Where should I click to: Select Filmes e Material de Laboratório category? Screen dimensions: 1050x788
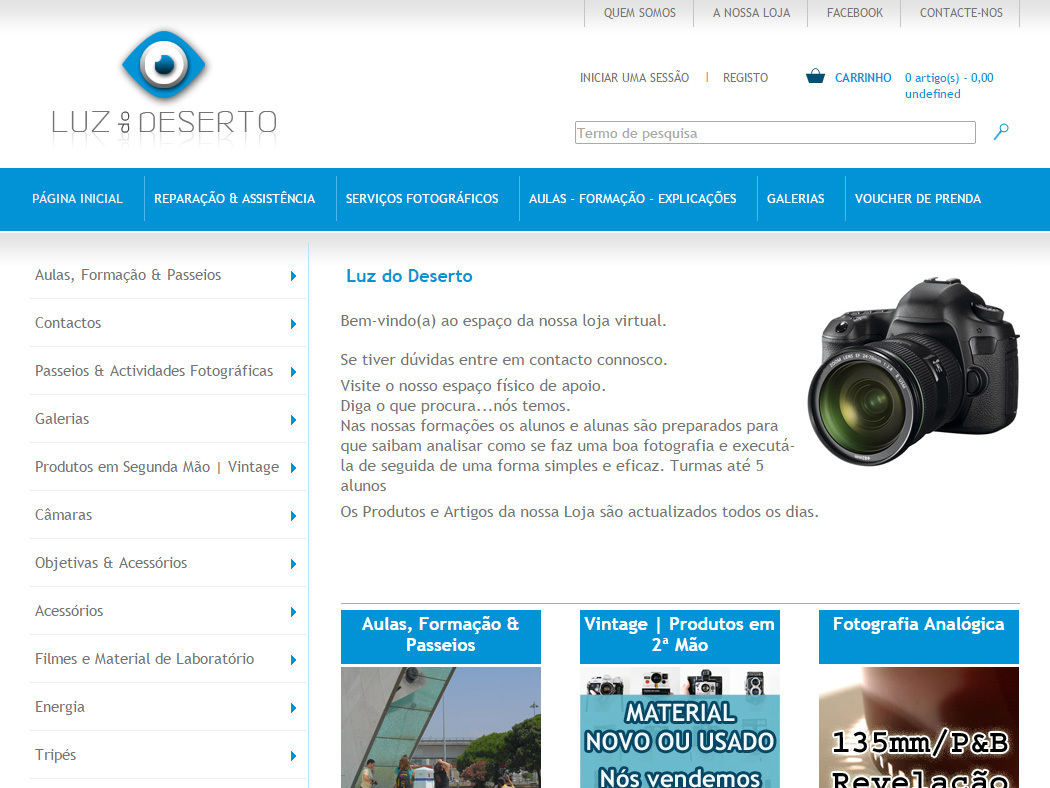point(144,659)
